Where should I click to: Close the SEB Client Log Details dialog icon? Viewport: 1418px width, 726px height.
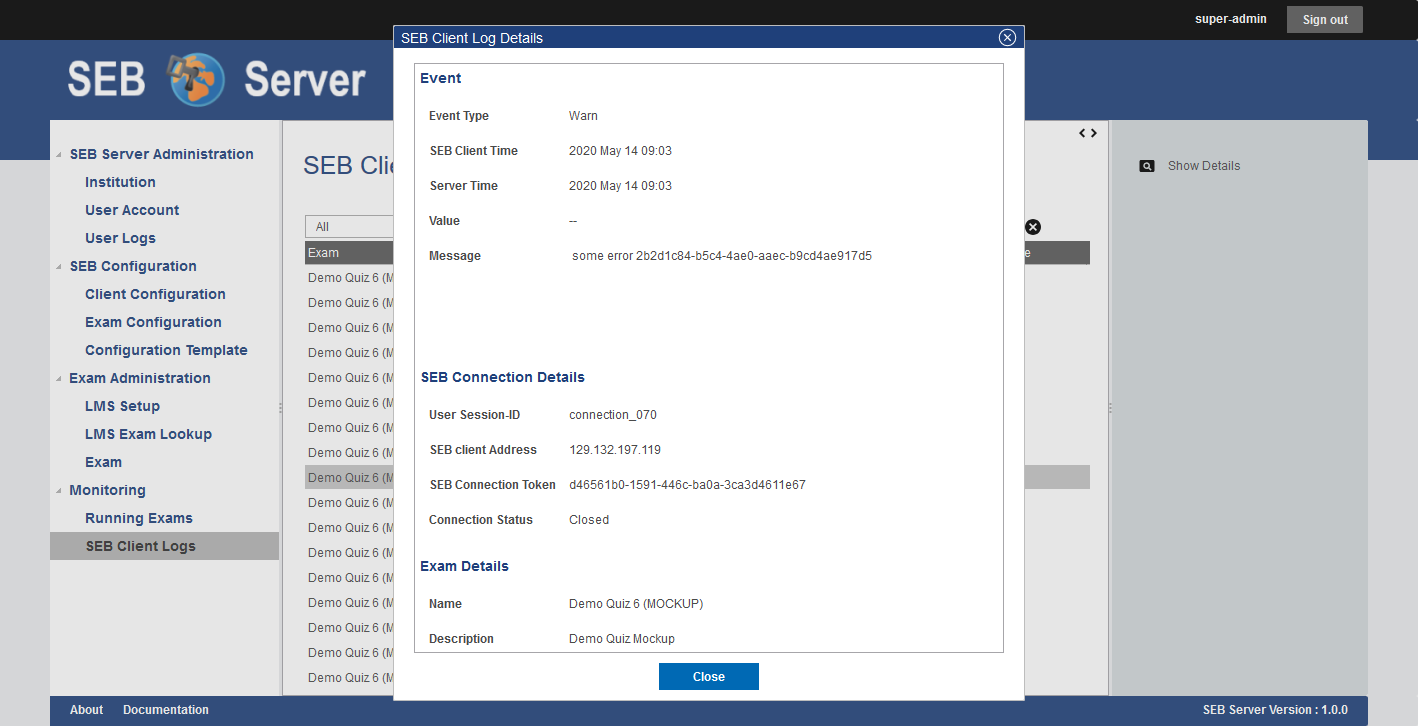coord(1007,38)
